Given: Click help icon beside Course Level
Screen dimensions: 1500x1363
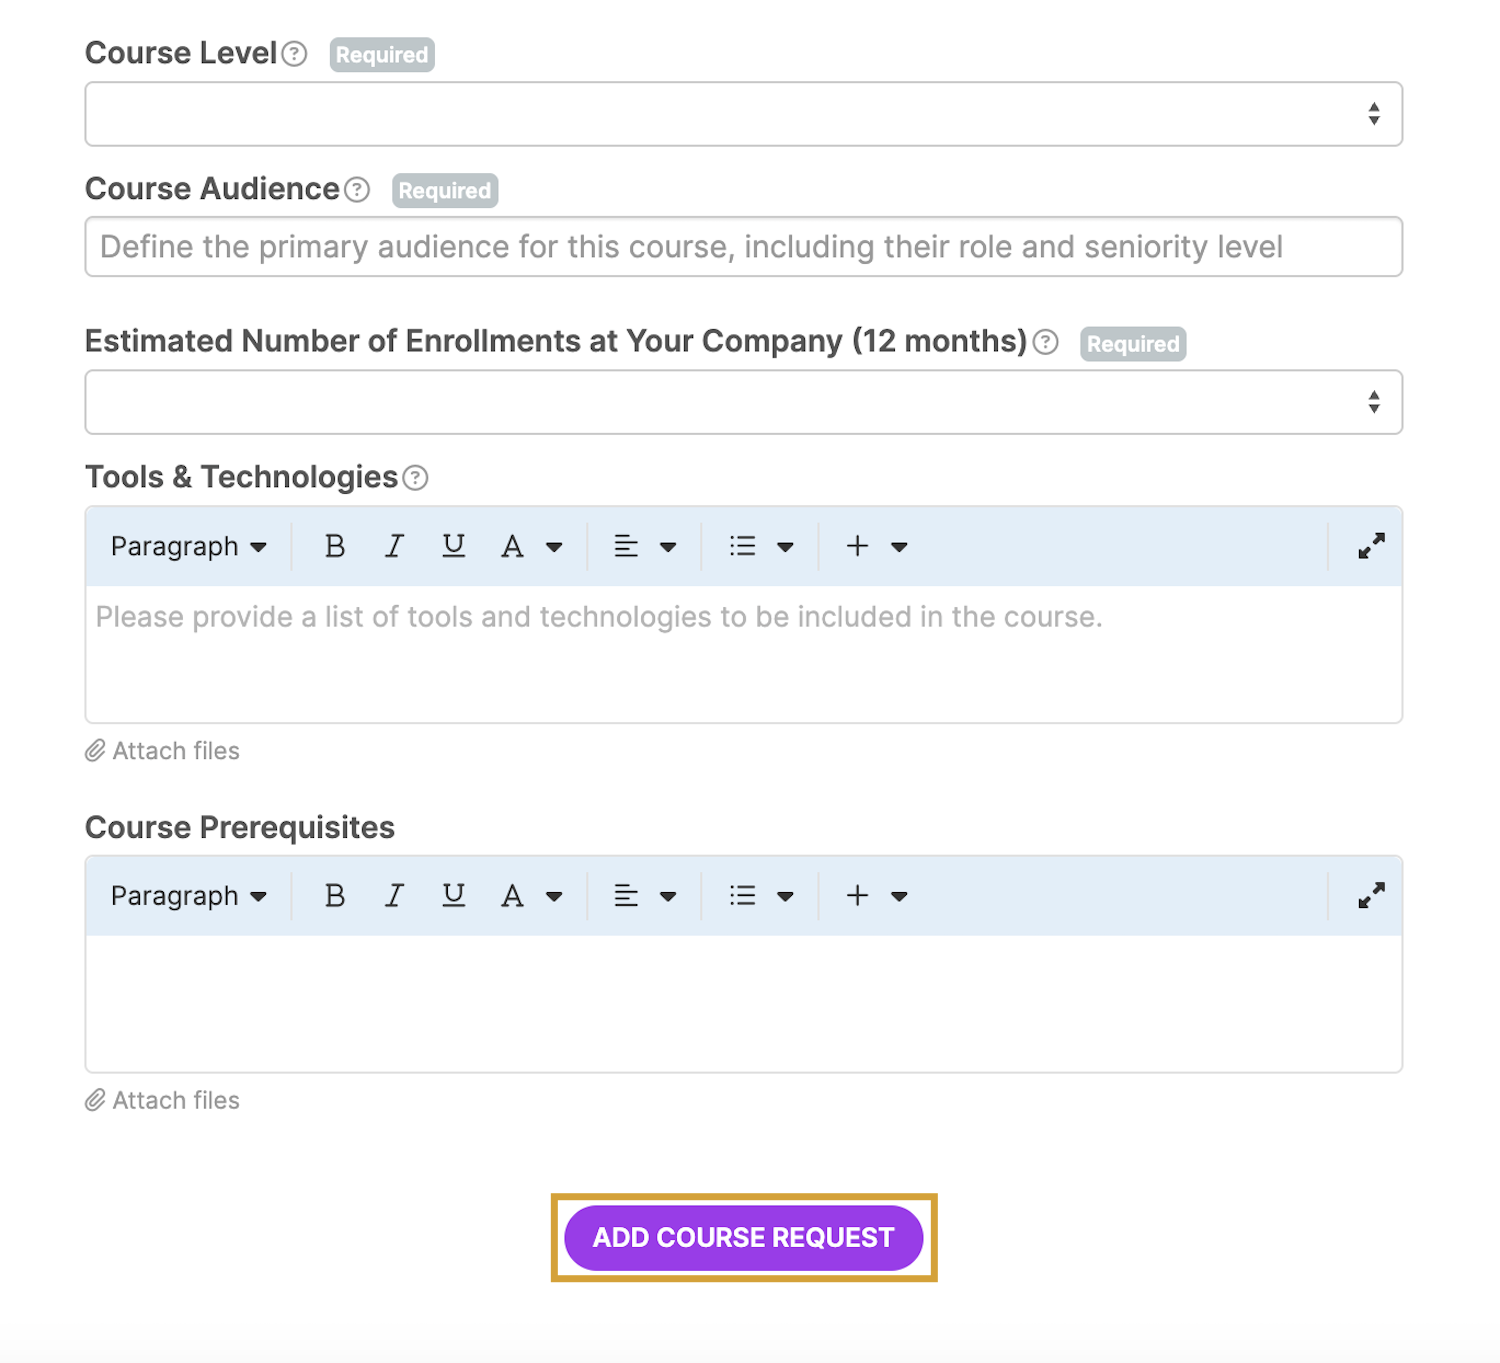Looking at the screenshot, I should click(294, 54).
